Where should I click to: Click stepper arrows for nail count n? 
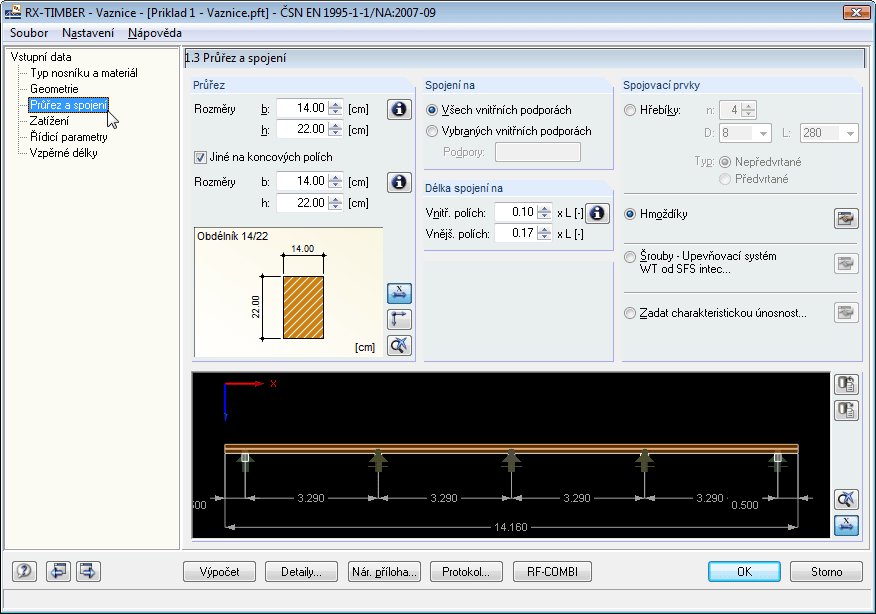pyautogui.click(x=749, y=110)
